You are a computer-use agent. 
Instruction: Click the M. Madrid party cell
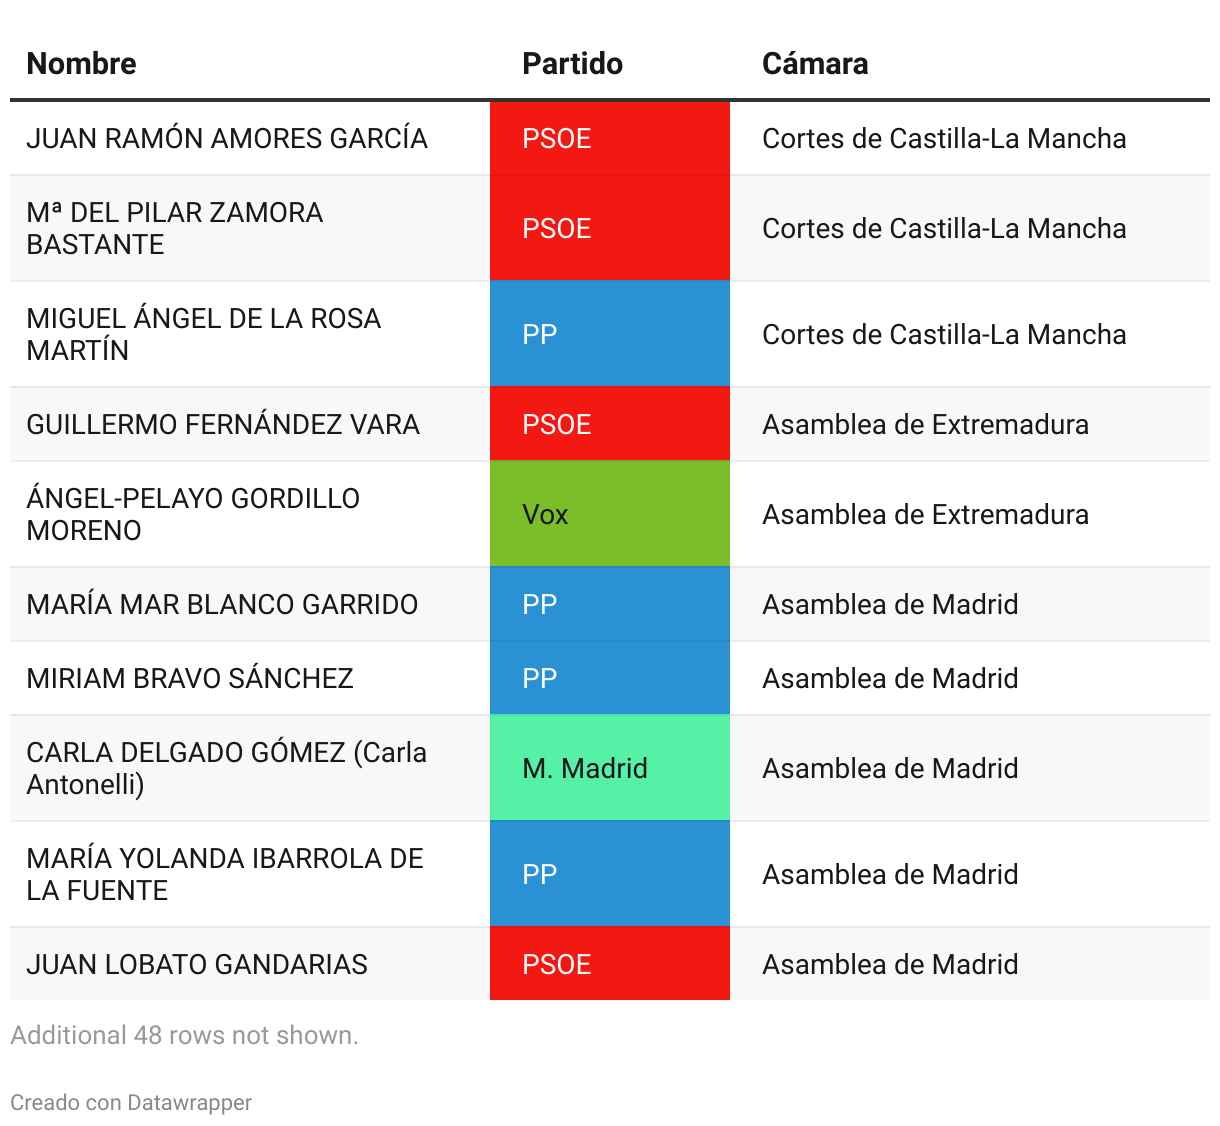(610, 768)
